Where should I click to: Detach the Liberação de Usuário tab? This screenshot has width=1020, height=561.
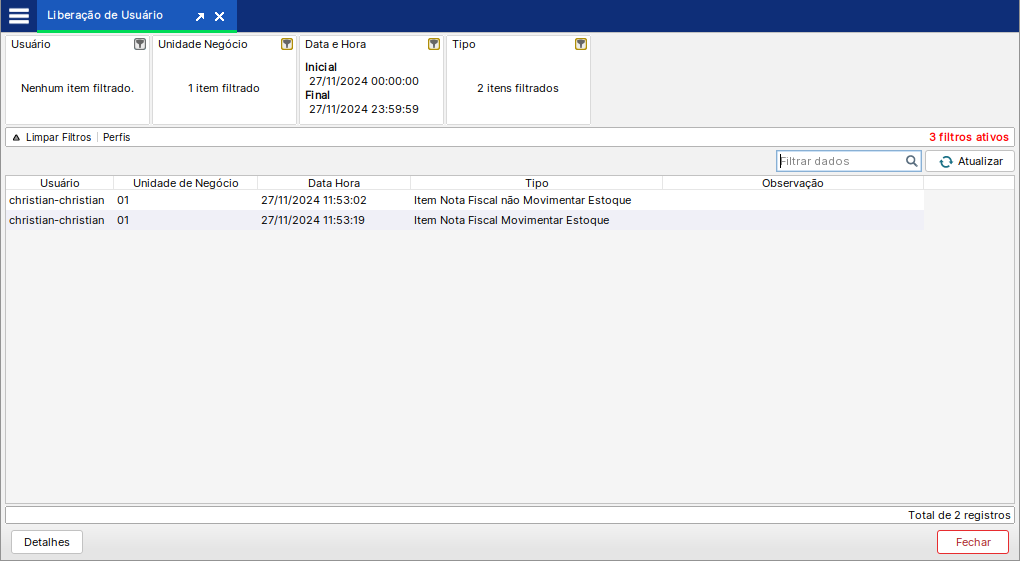(200, 17)
